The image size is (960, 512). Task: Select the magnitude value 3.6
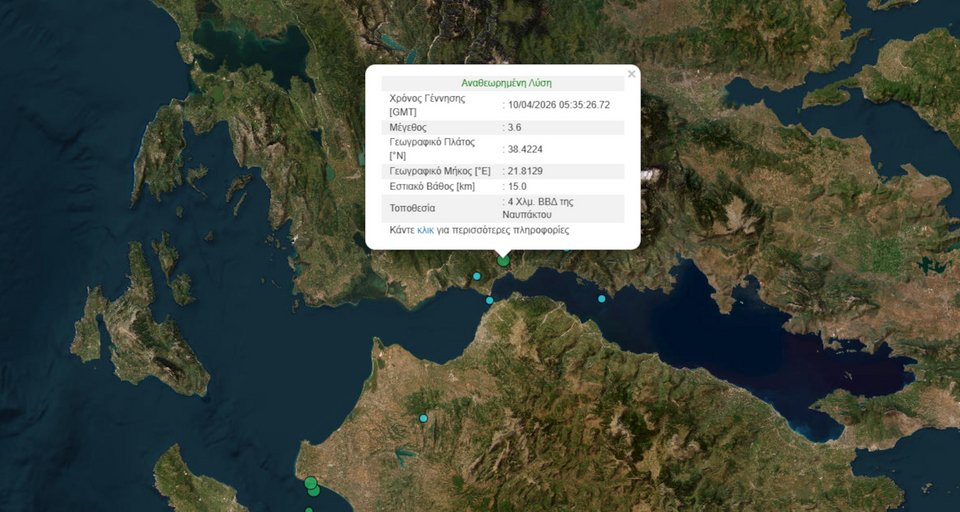(x=514, y=127)
